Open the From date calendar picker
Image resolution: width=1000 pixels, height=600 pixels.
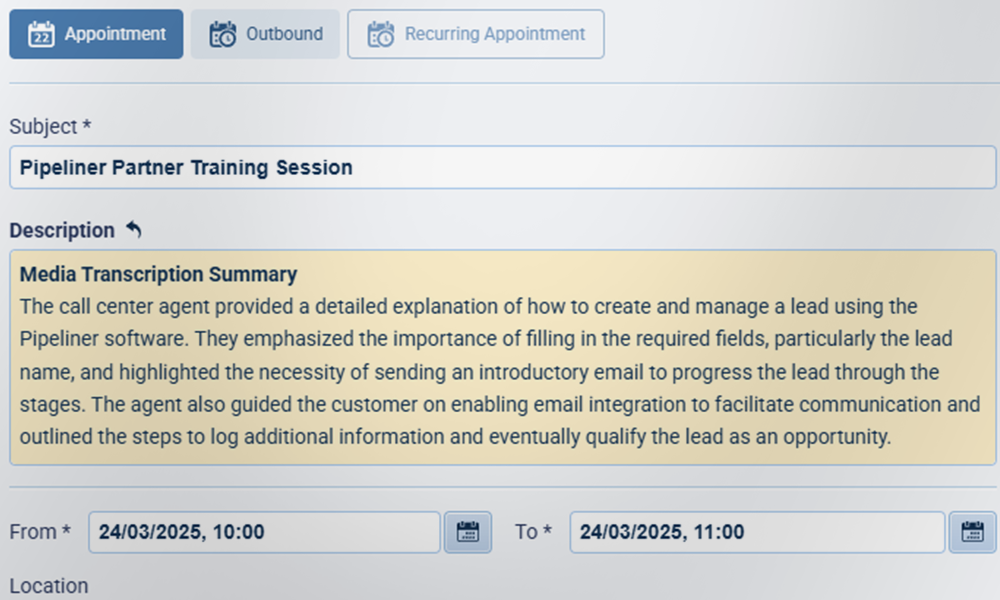click(467, 532)
